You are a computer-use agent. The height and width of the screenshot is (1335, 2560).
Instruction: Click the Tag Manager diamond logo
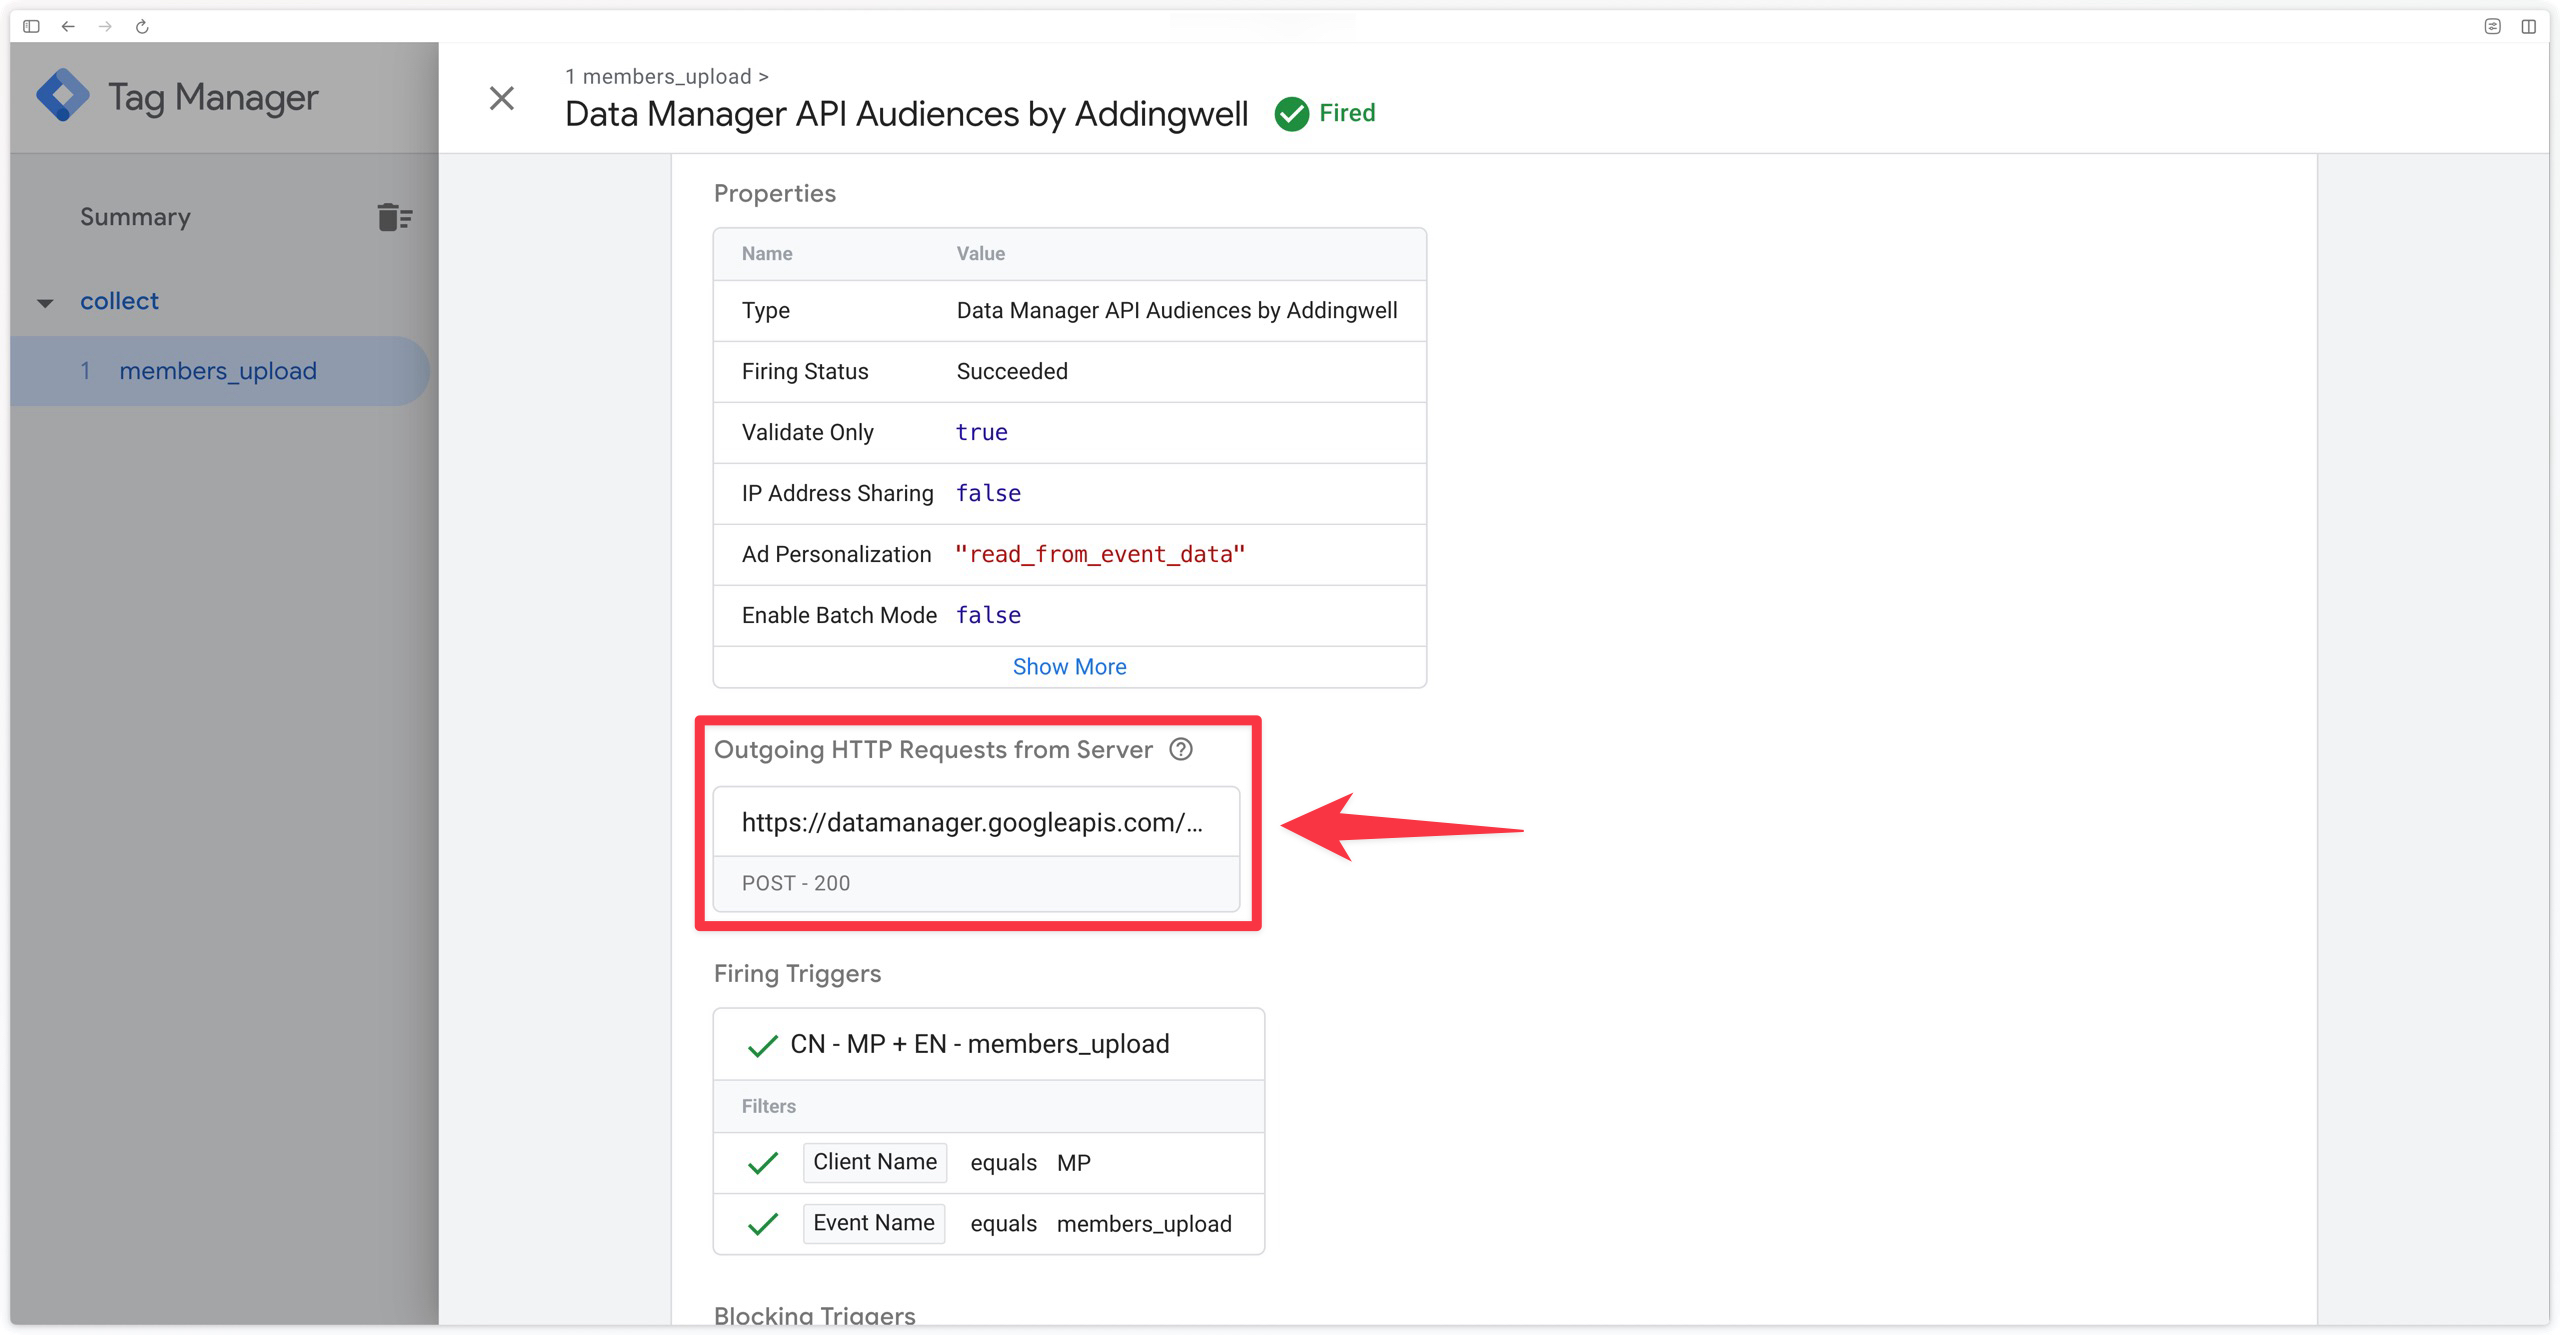click(62, 96)
